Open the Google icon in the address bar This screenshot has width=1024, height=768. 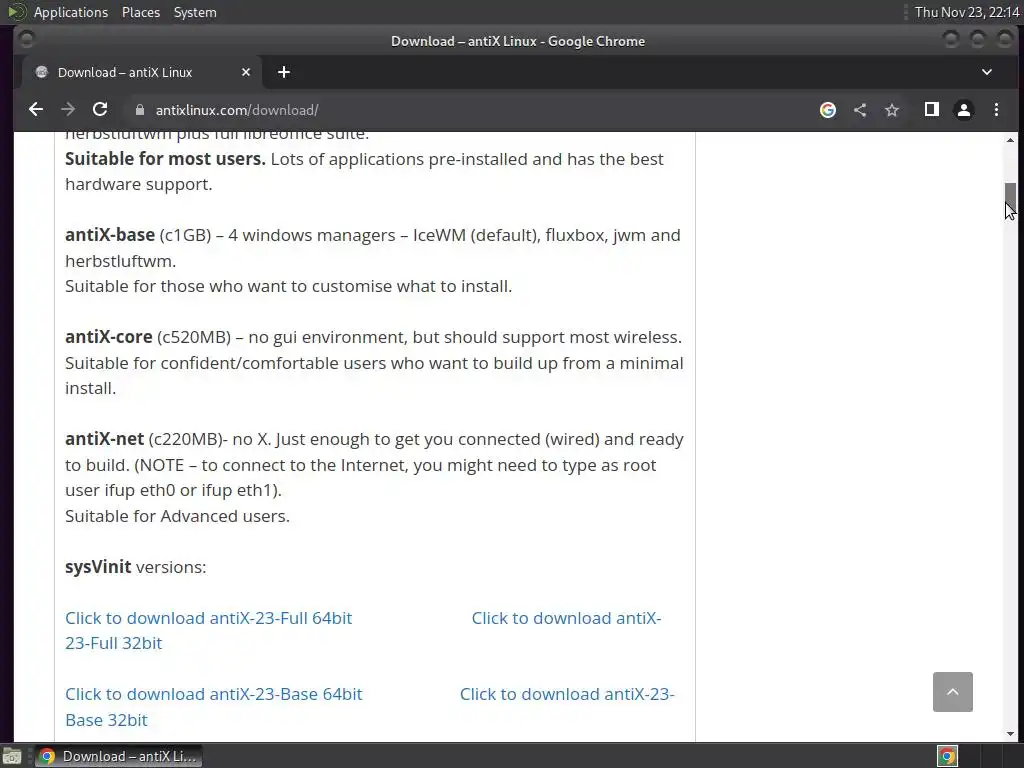(827, 110)
